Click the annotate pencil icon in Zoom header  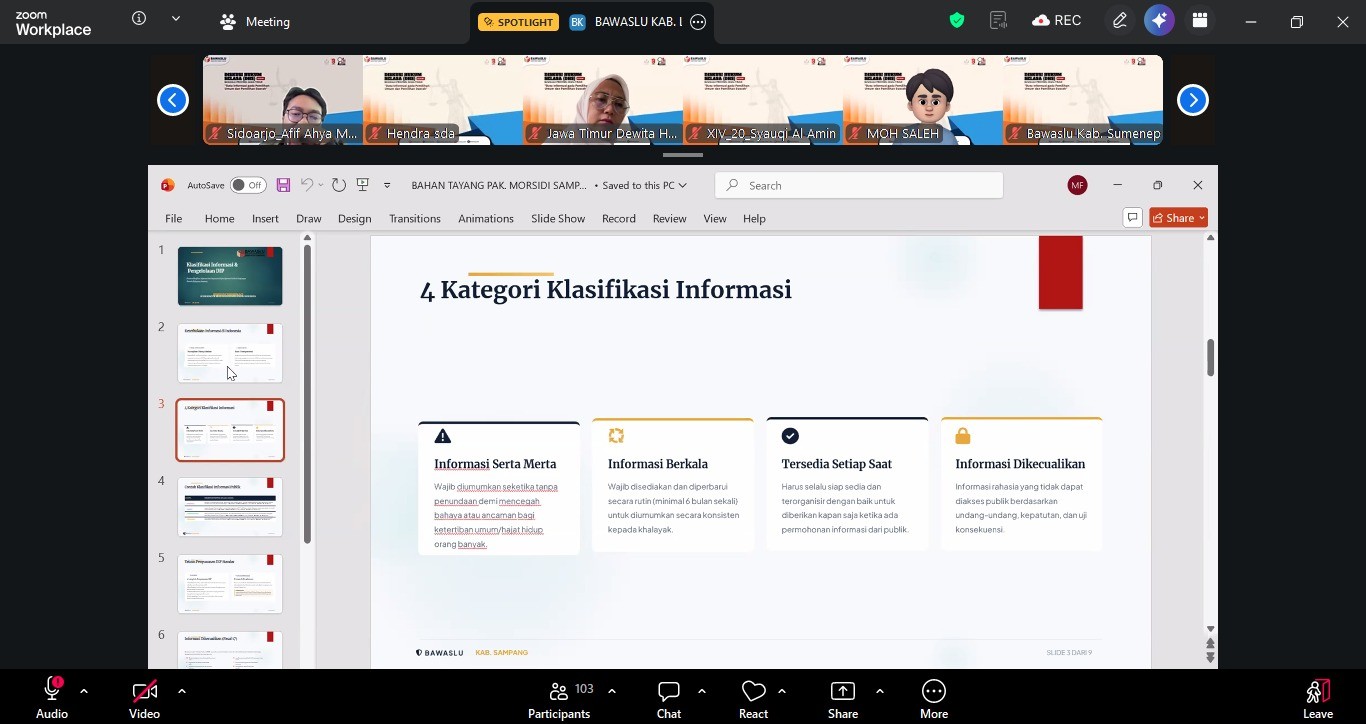[1120, 21]
